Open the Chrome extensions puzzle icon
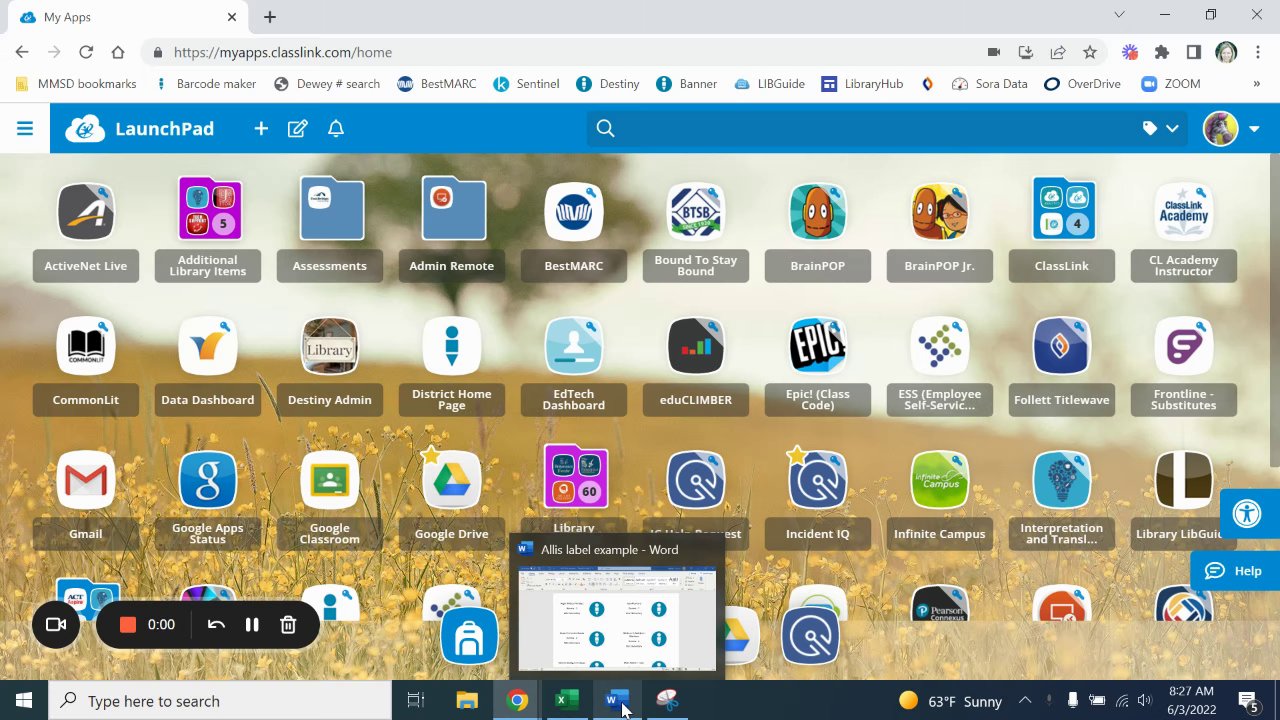The height and width of the screenshot is (720, 1280). tap(1161, 52)
